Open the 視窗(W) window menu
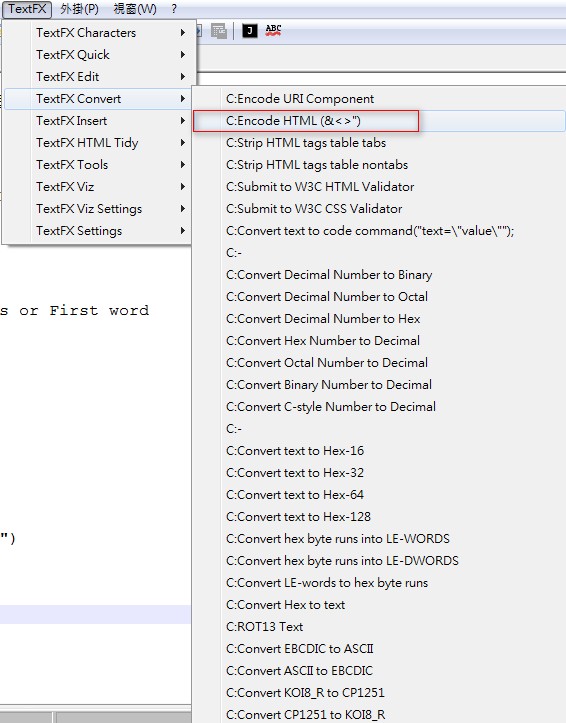 coord(135,9)
